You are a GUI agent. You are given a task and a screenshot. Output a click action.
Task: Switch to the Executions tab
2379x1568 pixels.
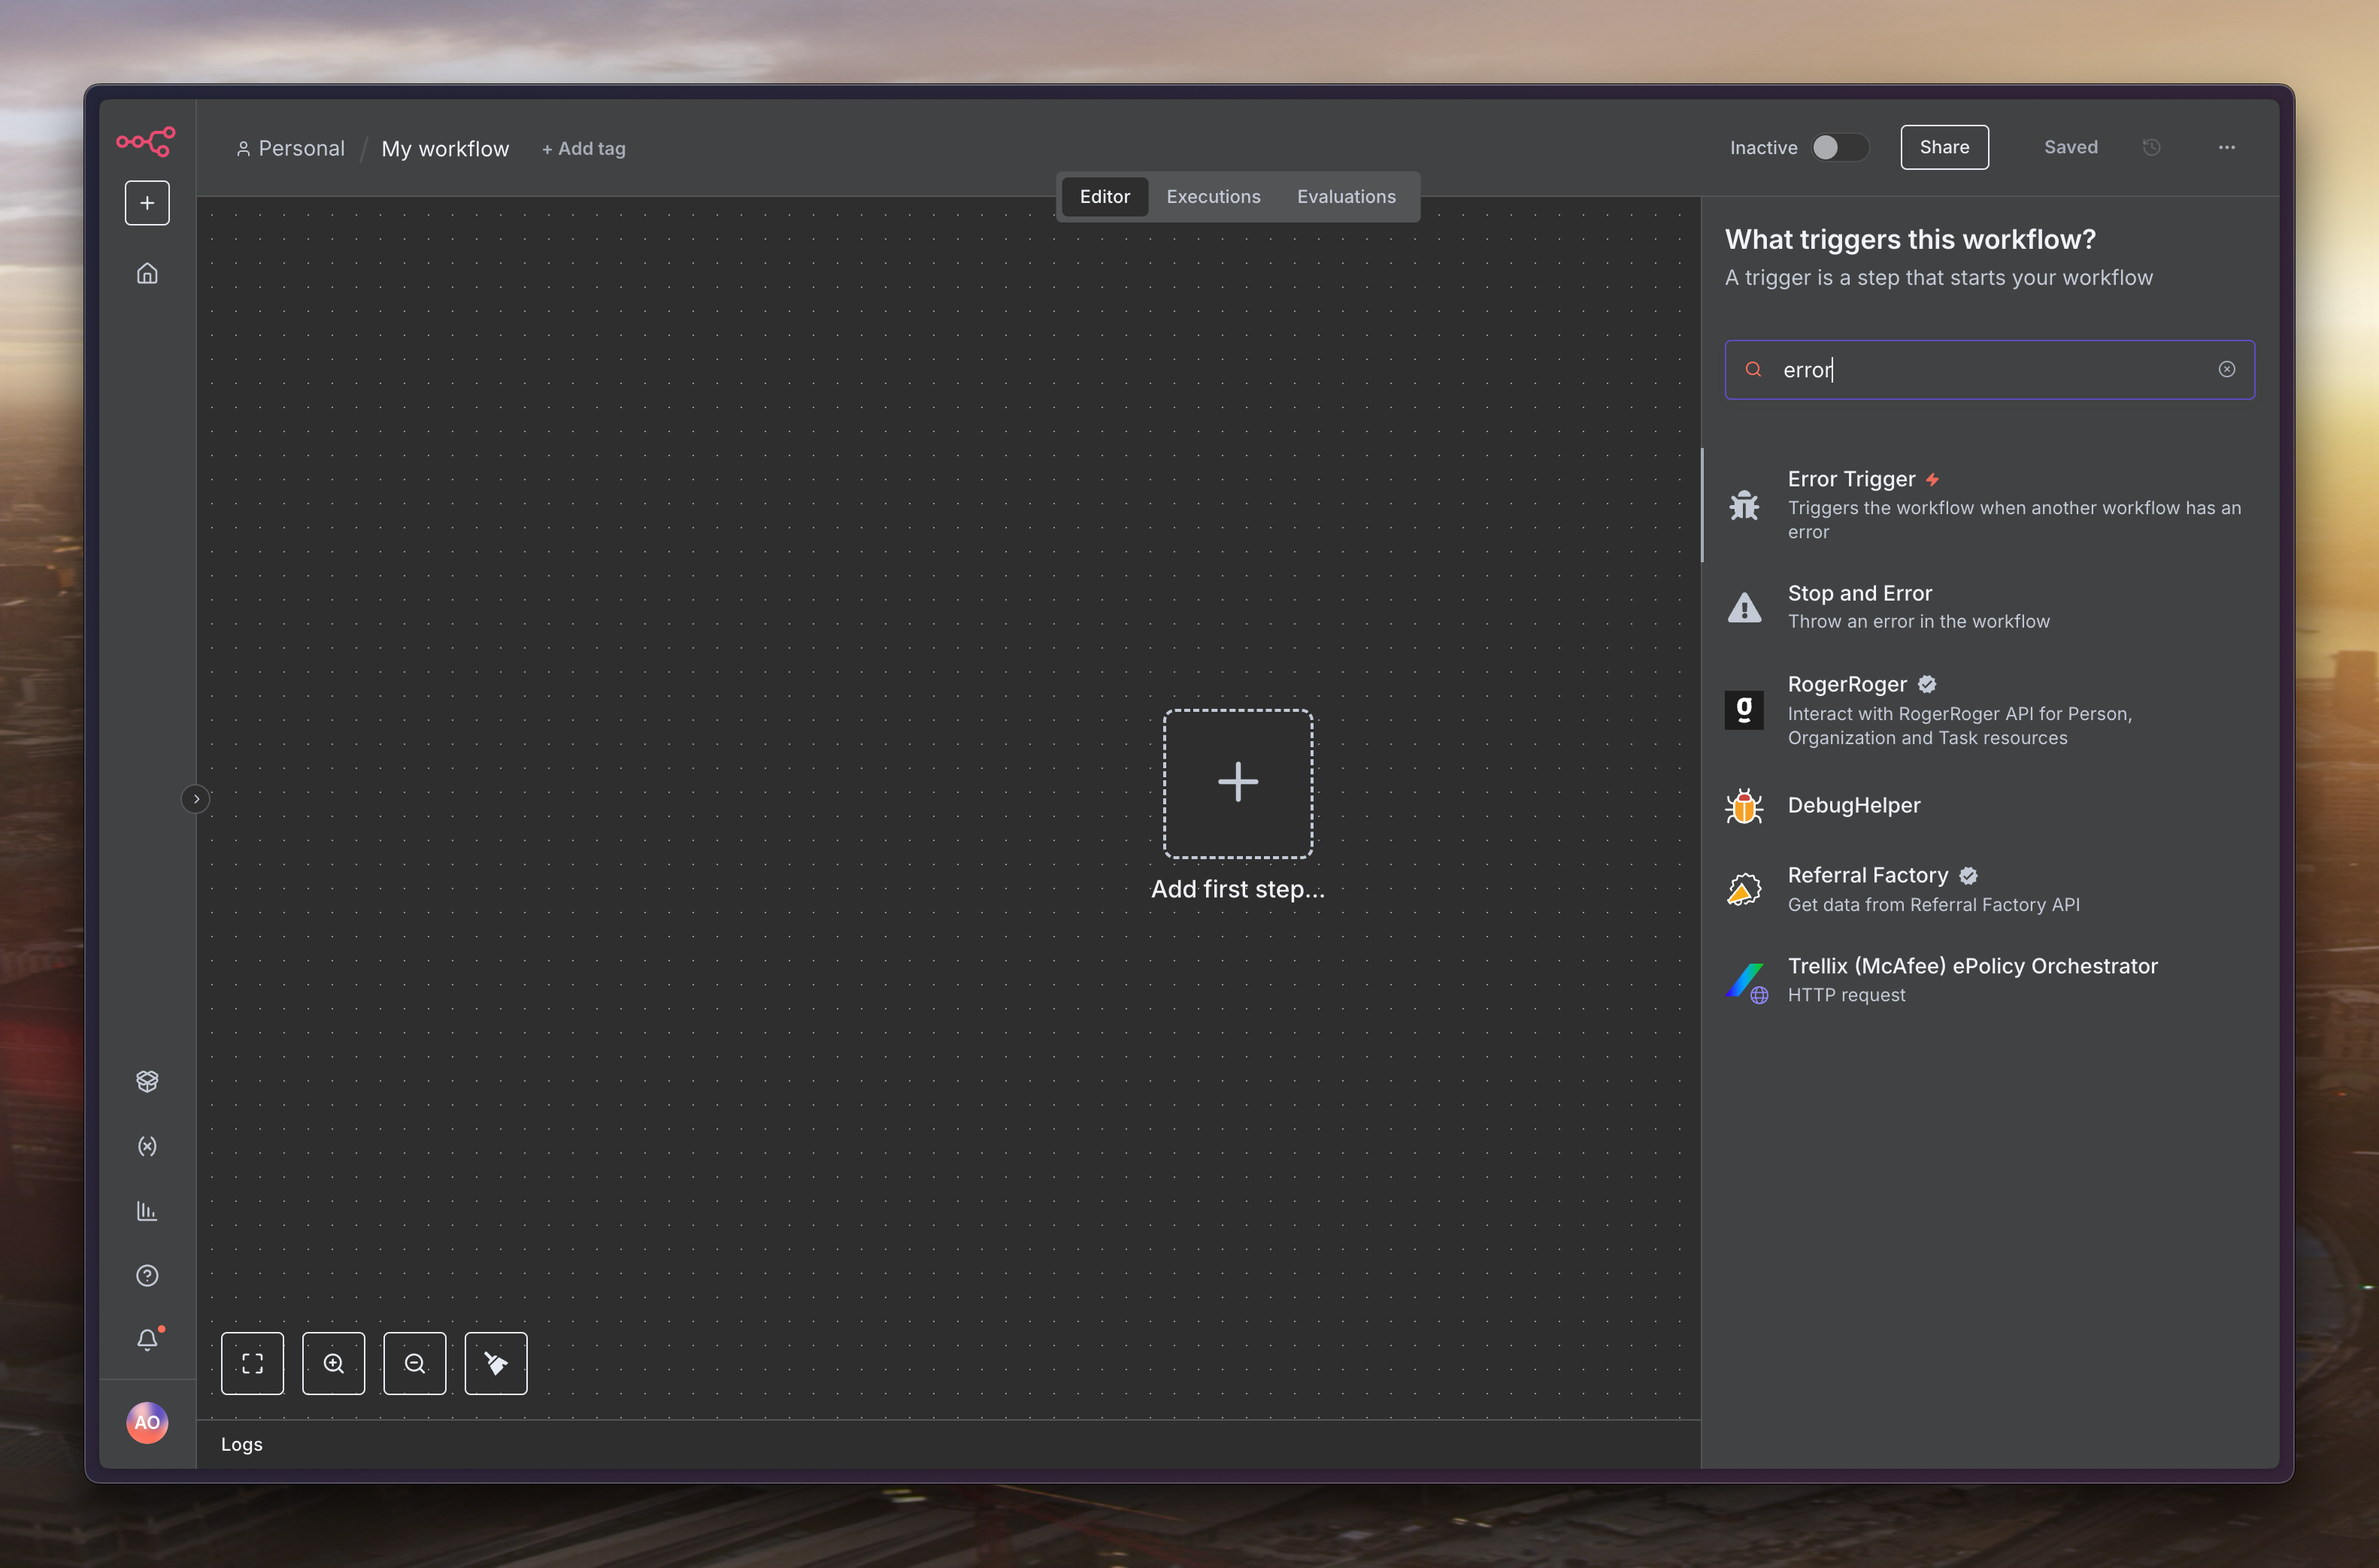click(x=1213, y=197)
